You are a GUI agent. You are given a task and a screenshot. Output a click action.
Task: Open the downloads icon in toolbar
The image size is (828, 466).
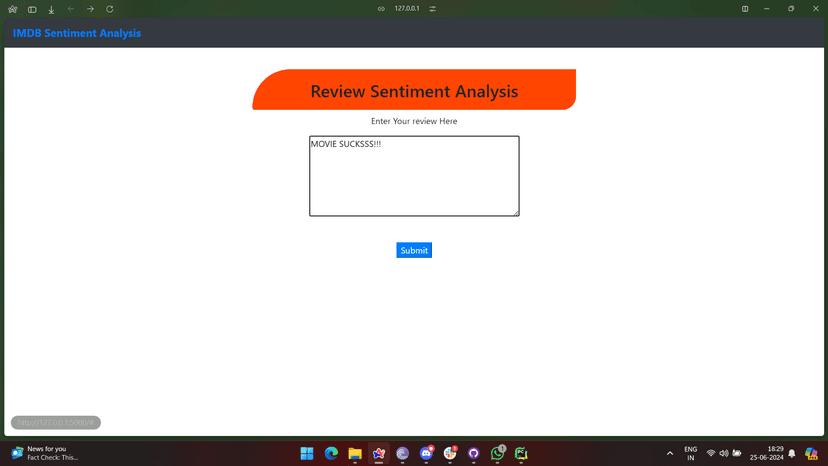coord(51,9)
